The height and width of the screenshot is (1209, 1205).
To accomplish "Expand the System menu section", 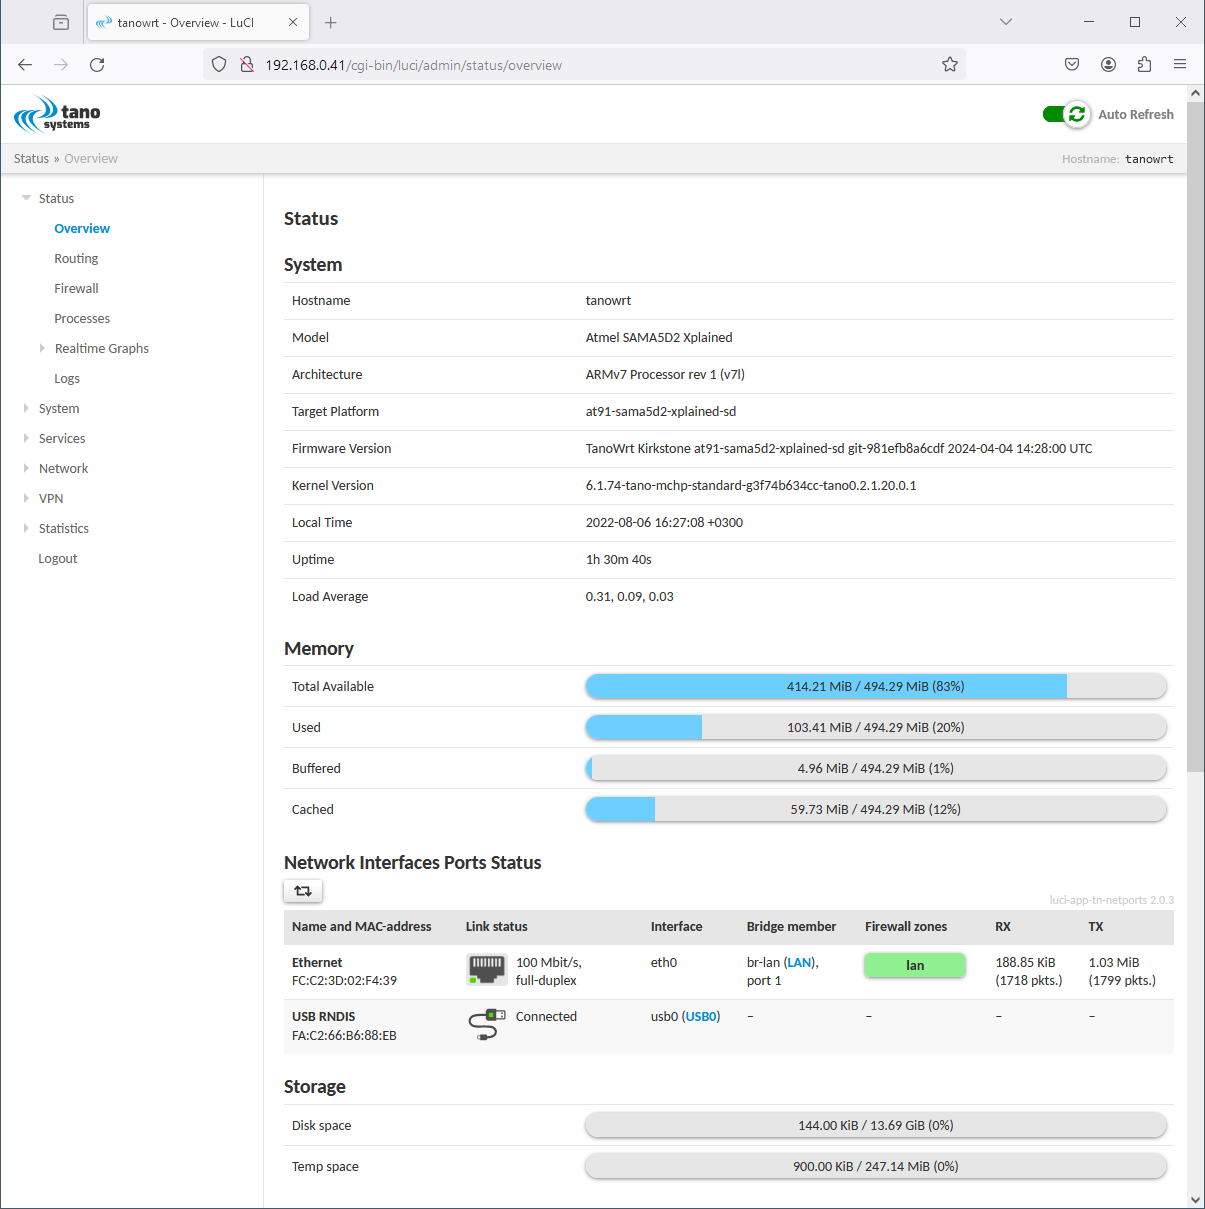I will tap(26, 408).
